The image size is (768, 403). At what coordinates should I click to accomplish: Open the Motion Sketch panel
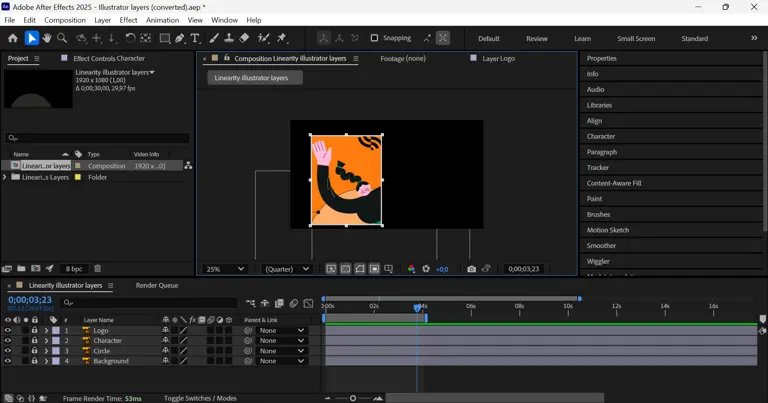[608, 230]
